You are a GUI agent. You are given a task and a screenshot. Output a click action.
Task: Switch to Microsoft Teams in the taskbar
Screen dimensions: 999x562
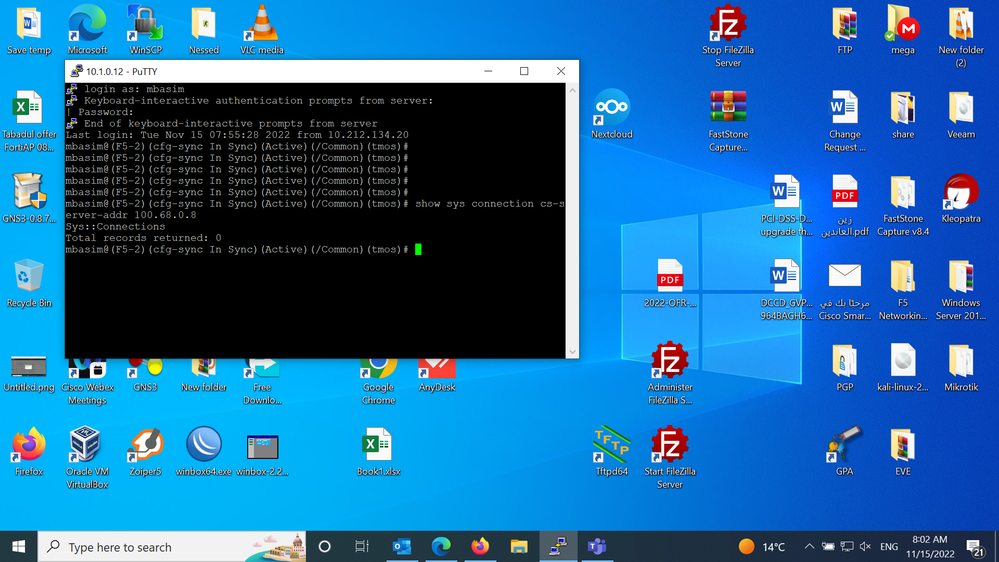597,546
